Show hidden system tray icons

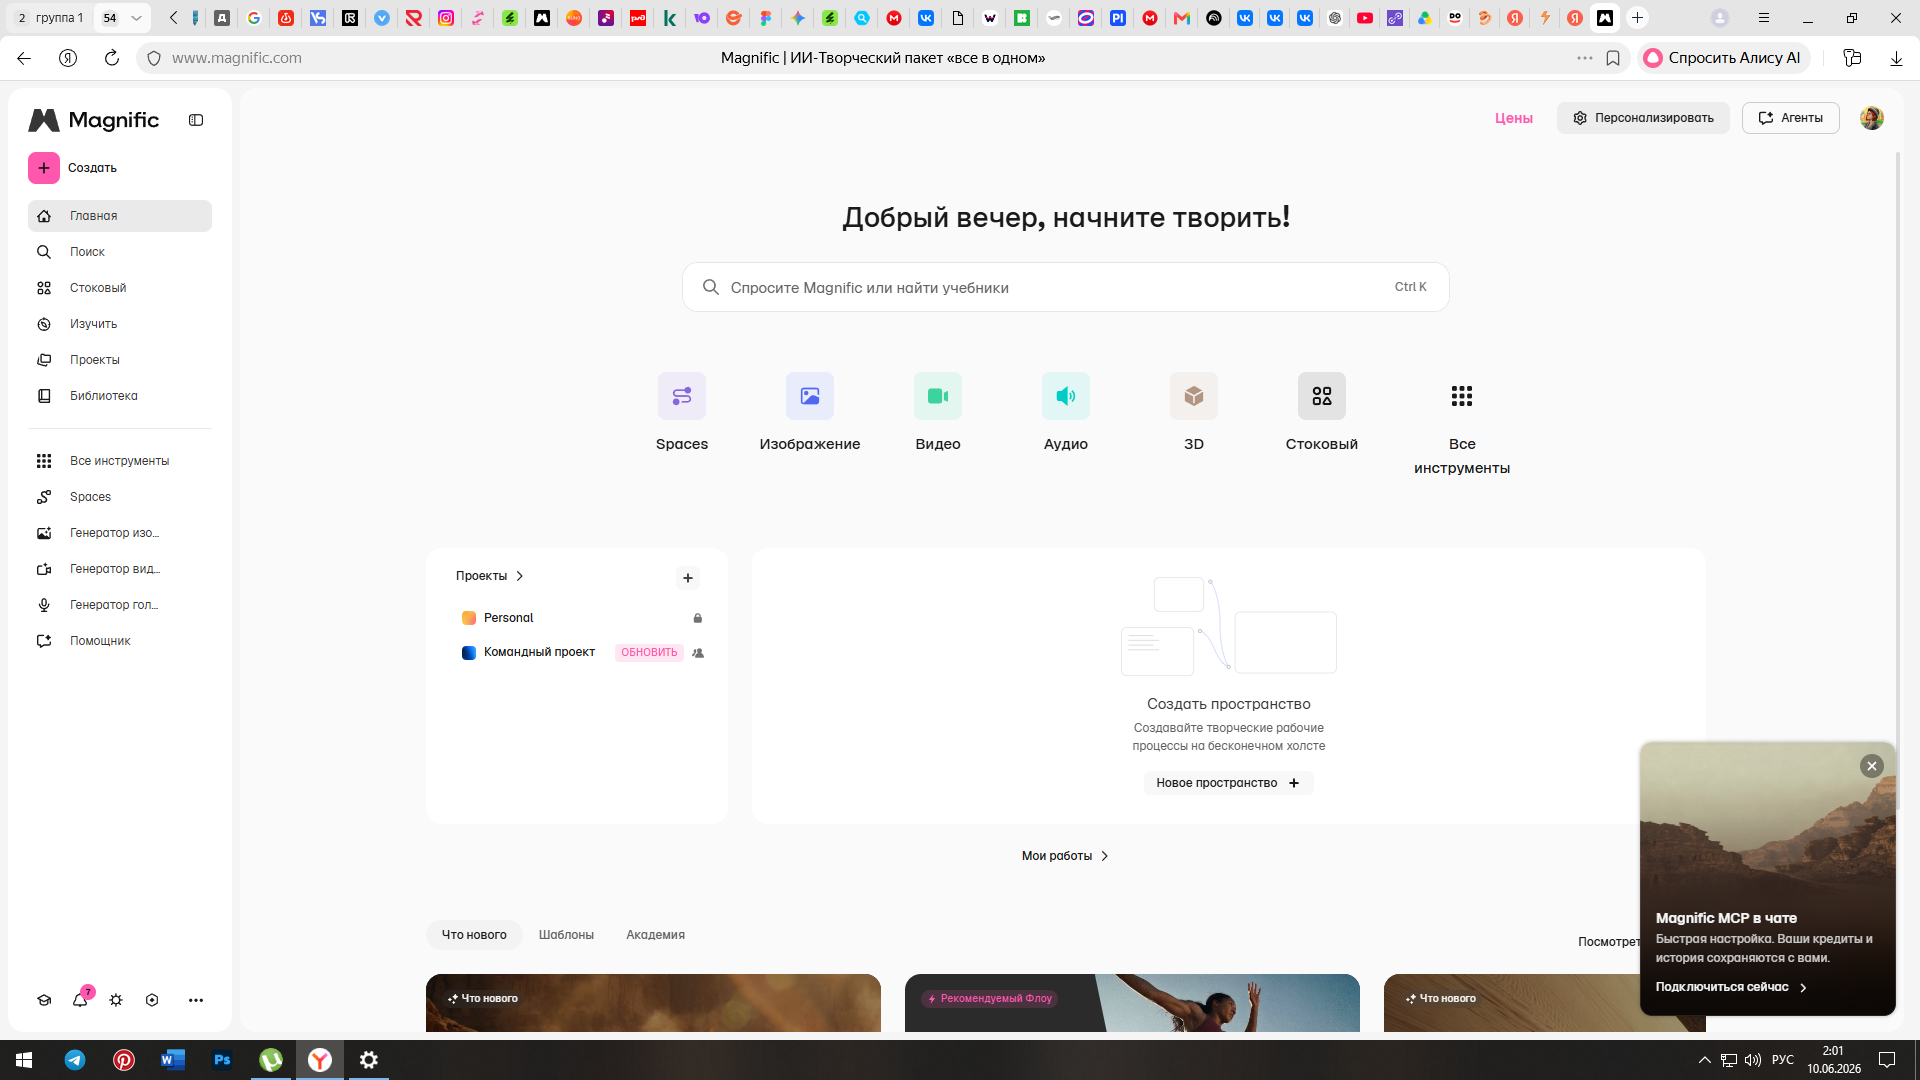point(1705,1060)
